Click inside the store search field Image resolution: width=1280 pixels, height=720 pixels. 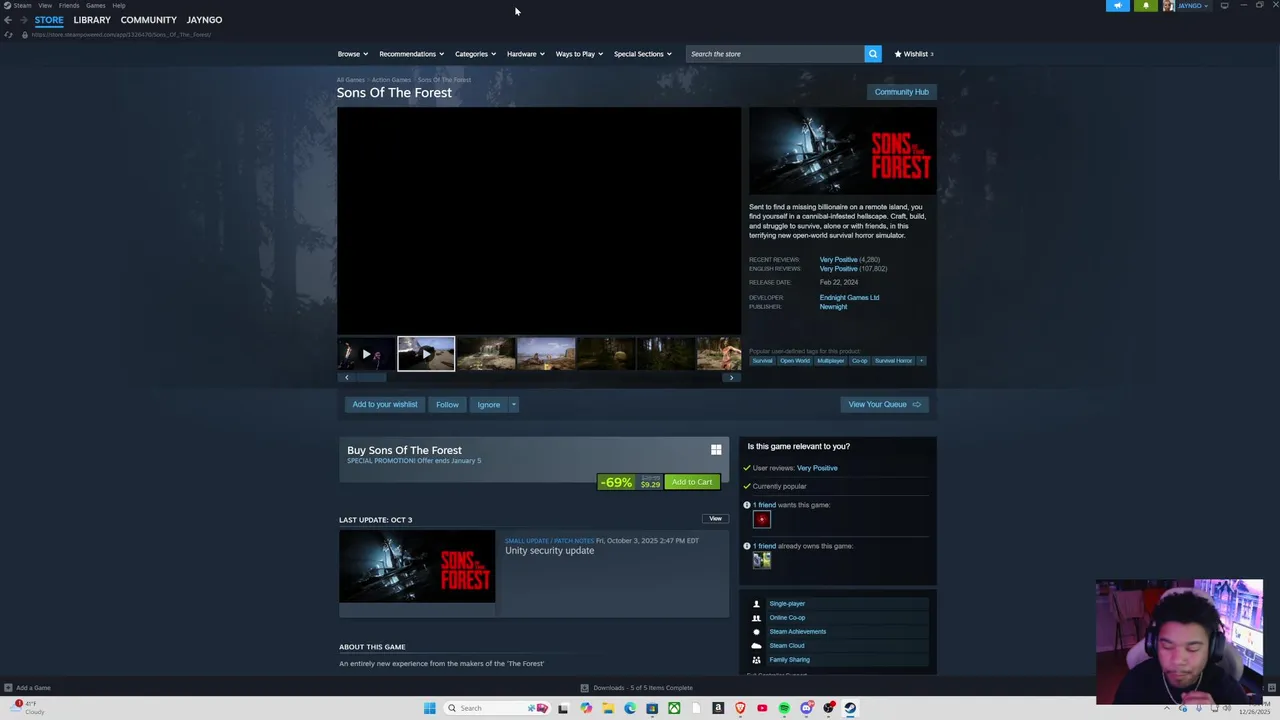(775, 54)
